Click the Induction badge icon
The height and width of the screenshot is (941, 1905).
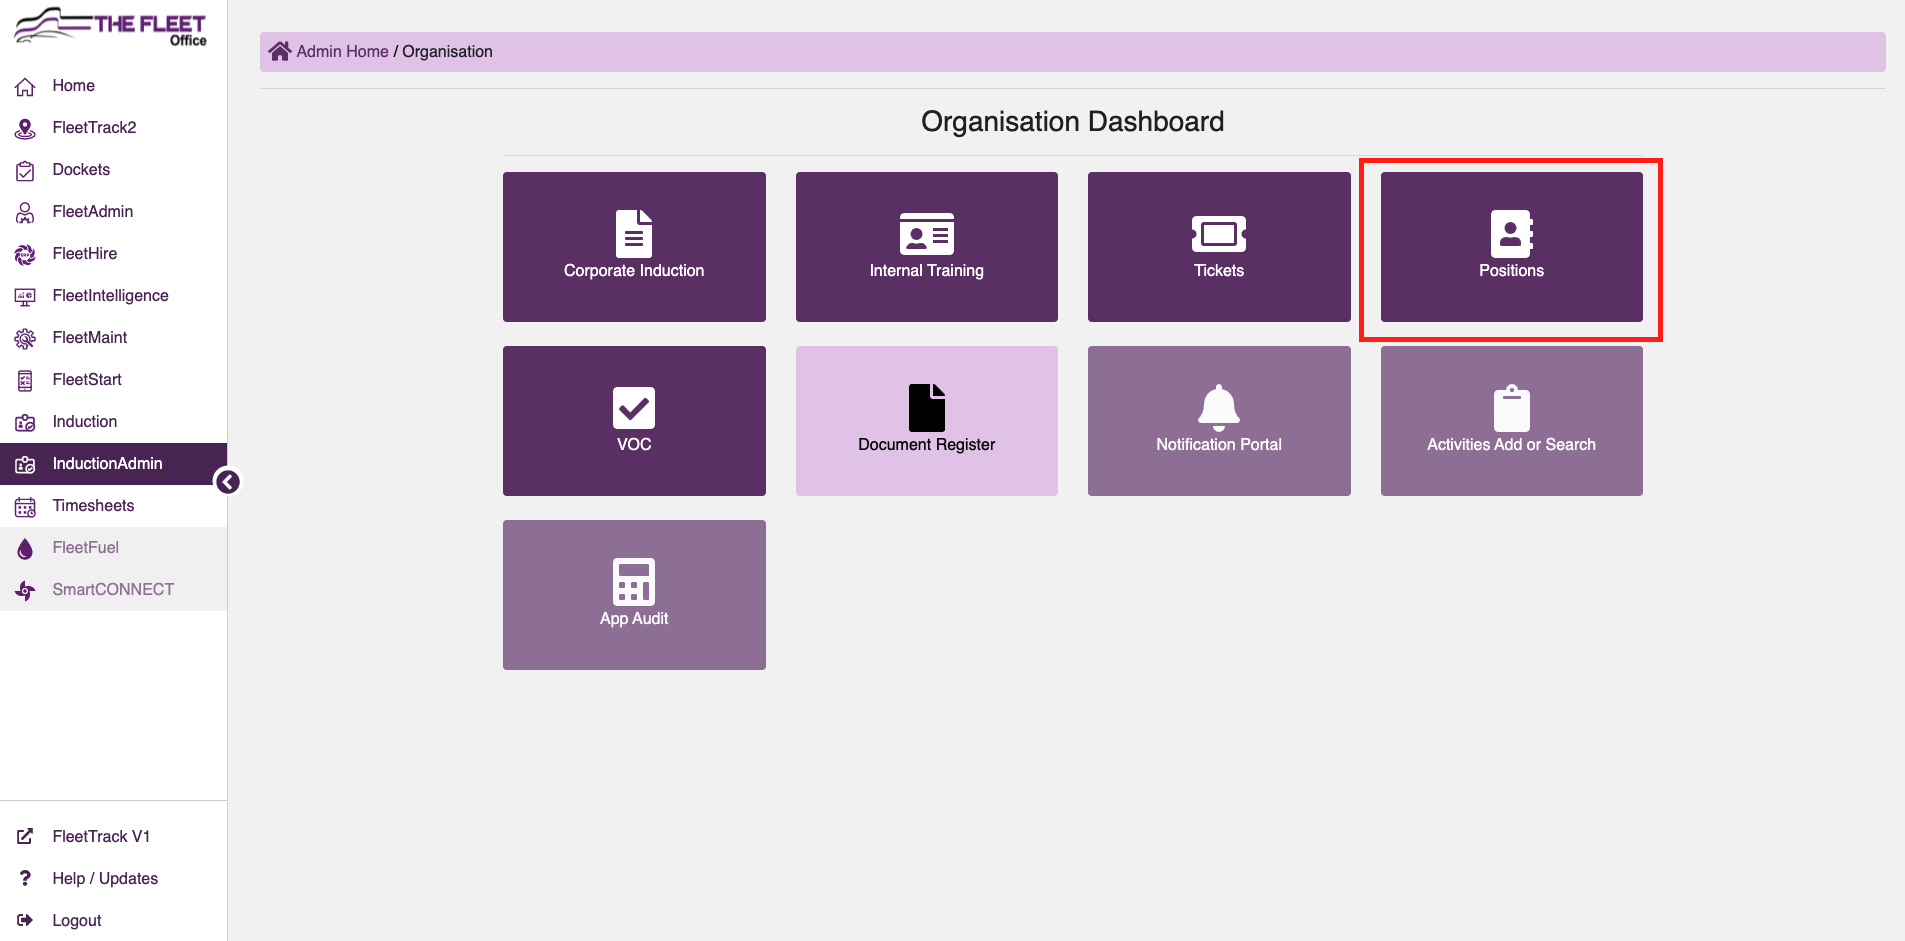[x=25, y=423]
